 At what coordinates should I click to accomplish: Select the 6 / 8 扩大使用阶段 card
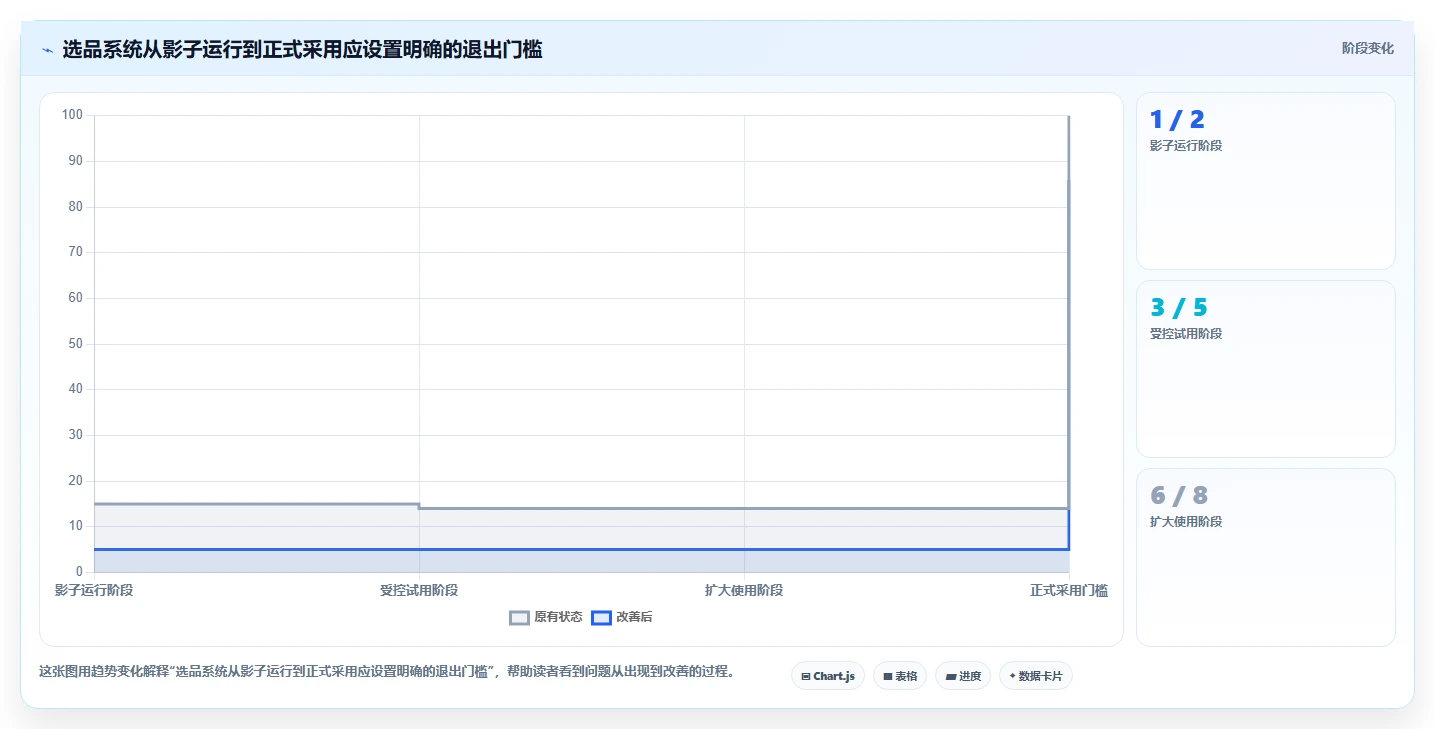click(1265, 557)
